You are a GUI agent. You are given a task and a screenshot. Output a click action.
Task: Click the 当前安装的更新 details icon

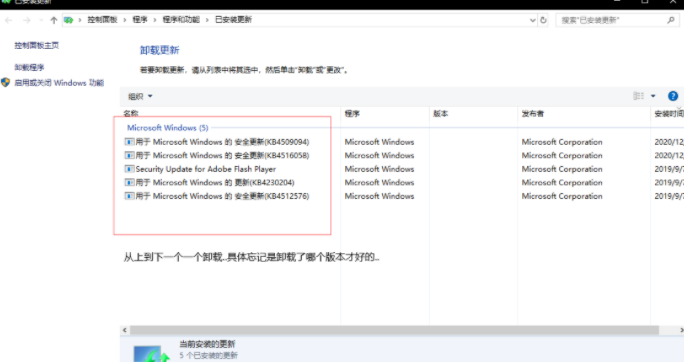click(x=151, y=353)
